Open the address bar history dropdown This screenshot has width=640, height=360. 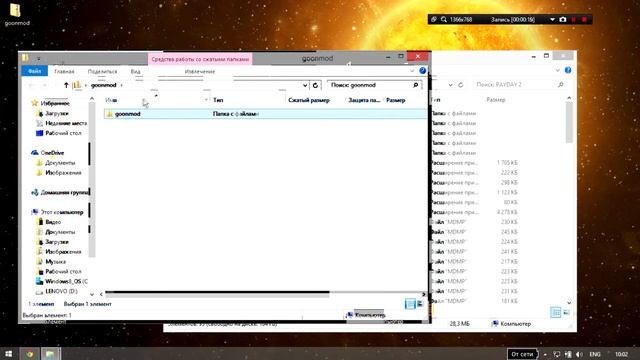click(x=305, y=85)
